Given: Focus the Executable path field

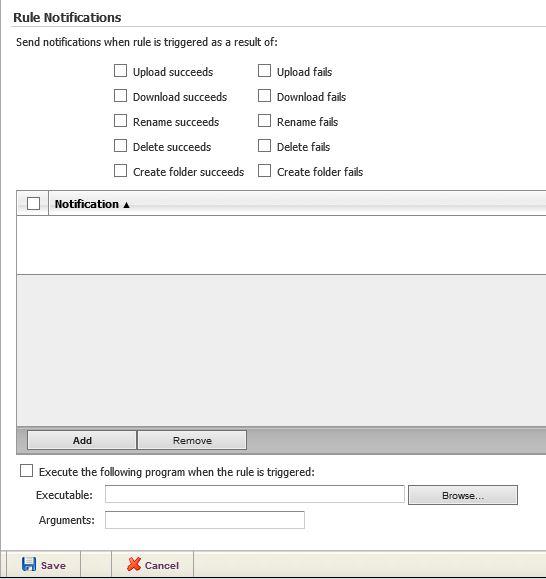Looking at the screenshot, I should [x=255, y=494].
